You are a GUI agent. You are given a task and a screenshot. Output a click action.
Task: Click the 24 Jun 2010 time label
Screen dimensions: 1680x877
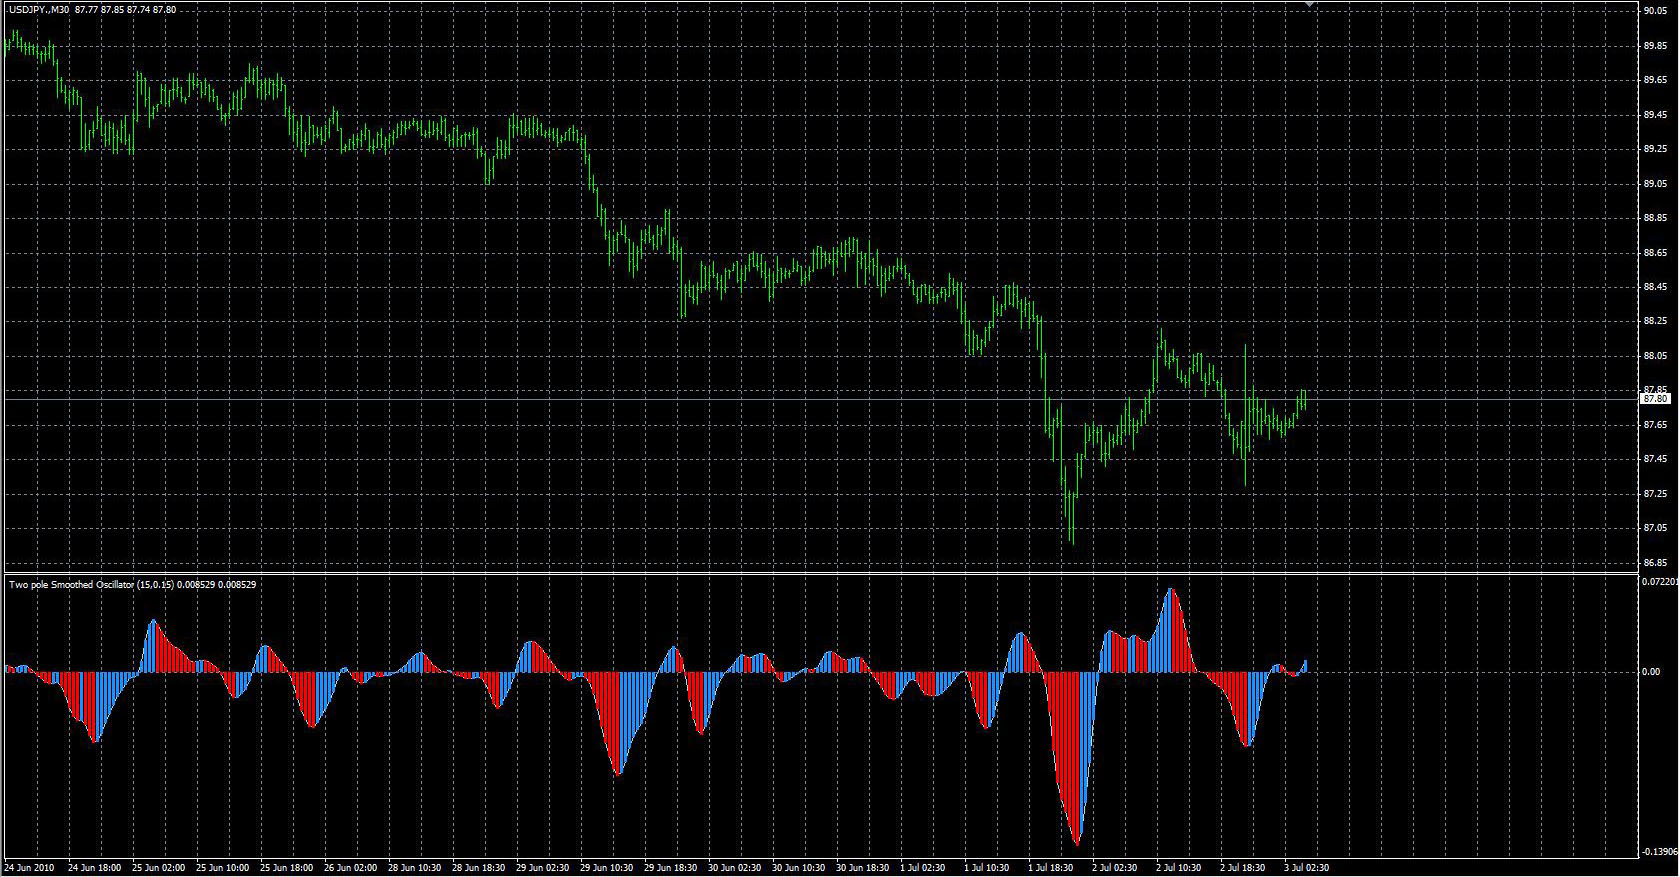tap(28, 868)
